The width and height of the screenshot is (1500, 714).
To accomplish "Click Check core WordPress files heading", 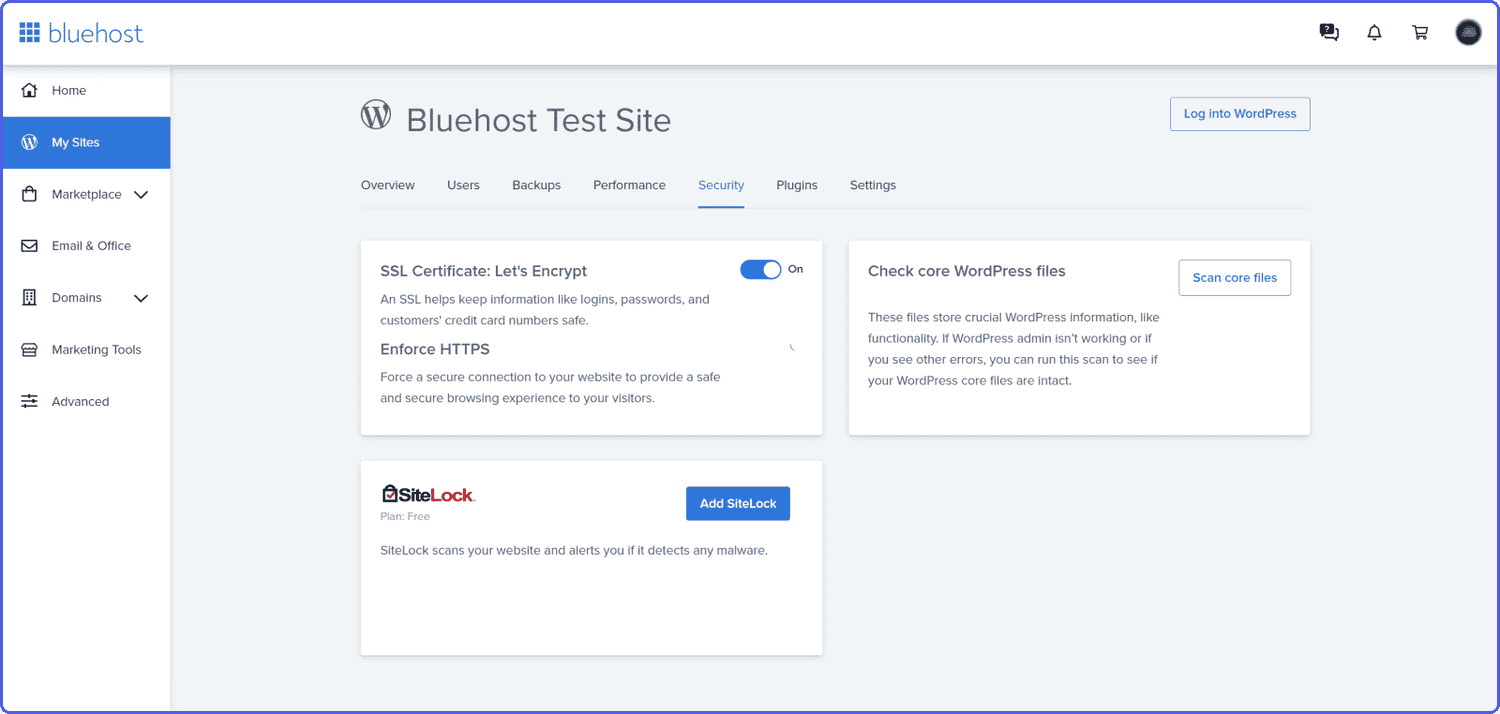I will pyautogui.click(x=967, y=271).
